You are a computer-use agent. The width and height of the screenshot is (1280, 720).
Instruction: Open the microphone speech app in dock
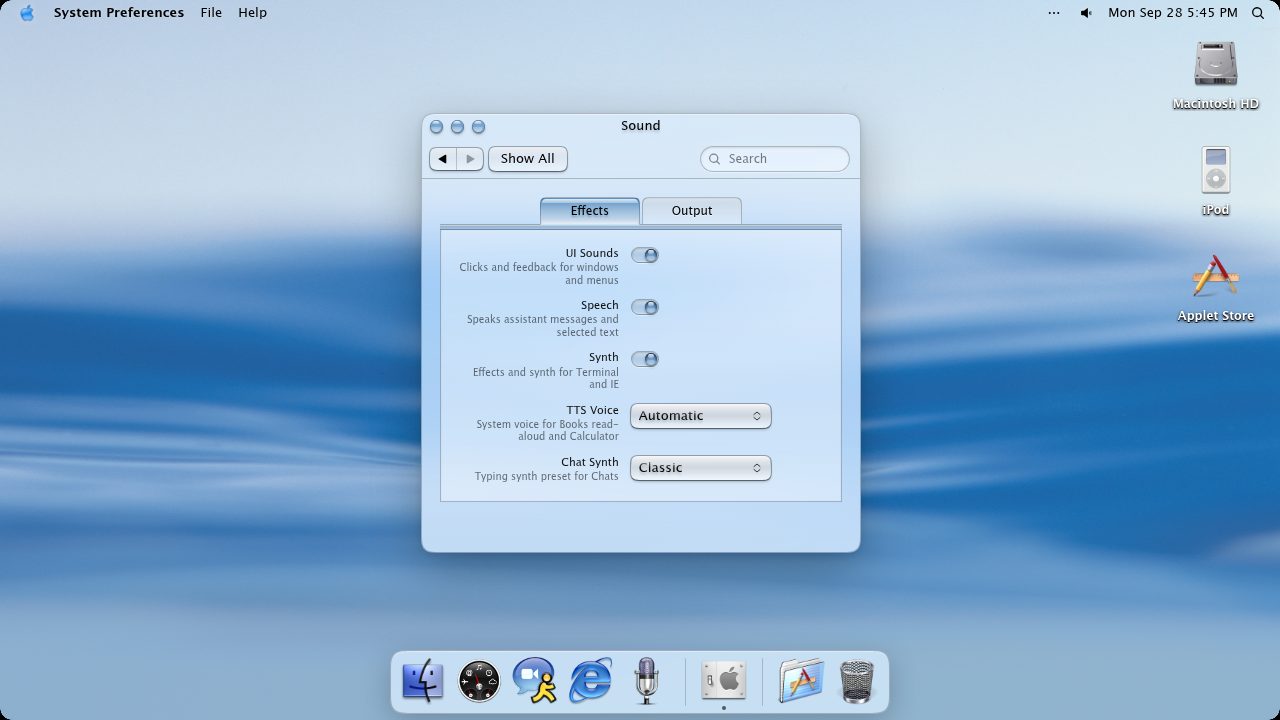647,681
